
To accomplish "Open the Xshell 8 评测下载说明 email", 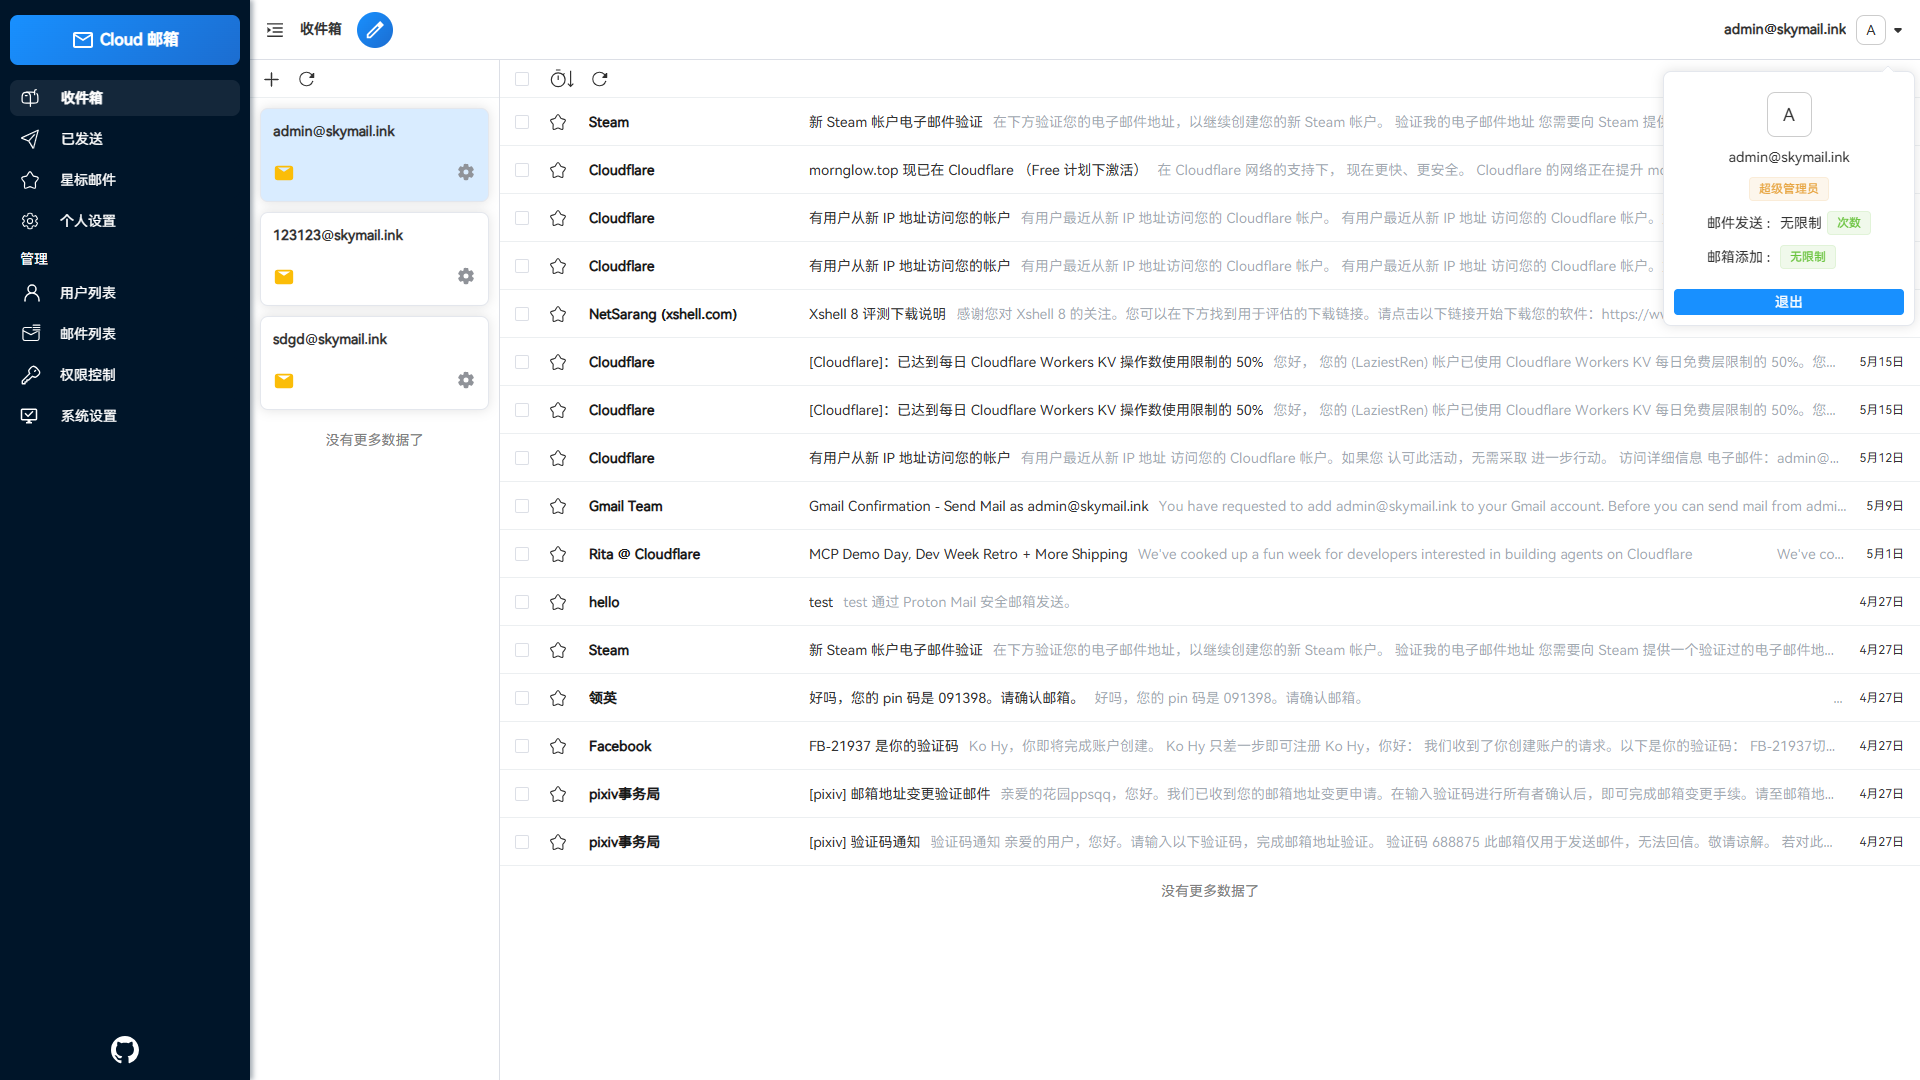I will click(x=877, y=314).
